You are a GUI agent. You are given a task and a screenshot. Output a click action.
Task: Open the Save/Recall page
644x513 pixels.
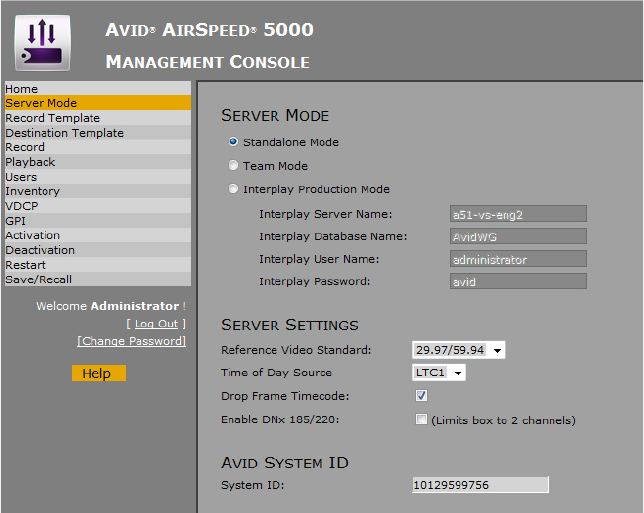(98, 279)
